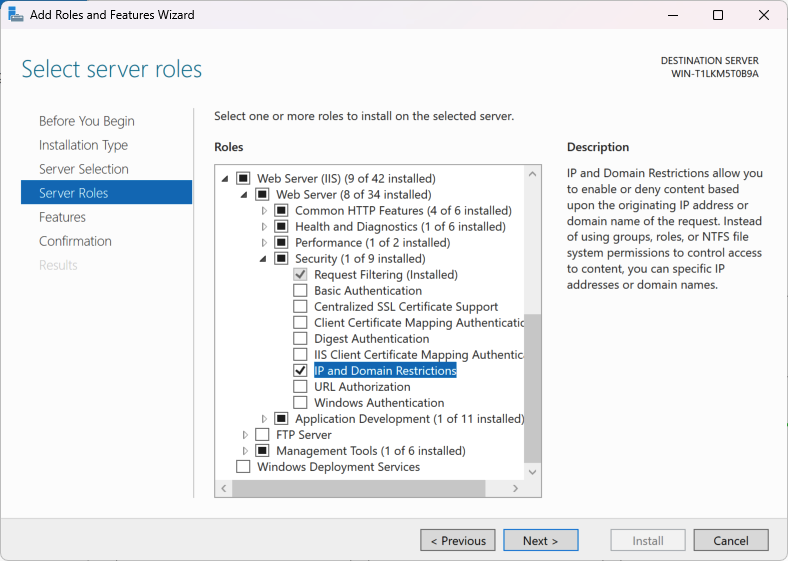
Task: Click the vertical scrollbar down arrow
Action: (532, 472)
